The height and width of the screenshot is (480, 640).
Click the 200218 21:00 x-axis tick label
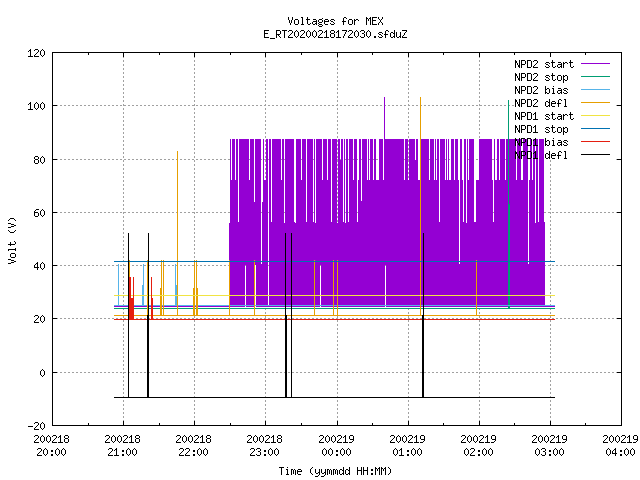click(122, 446)
